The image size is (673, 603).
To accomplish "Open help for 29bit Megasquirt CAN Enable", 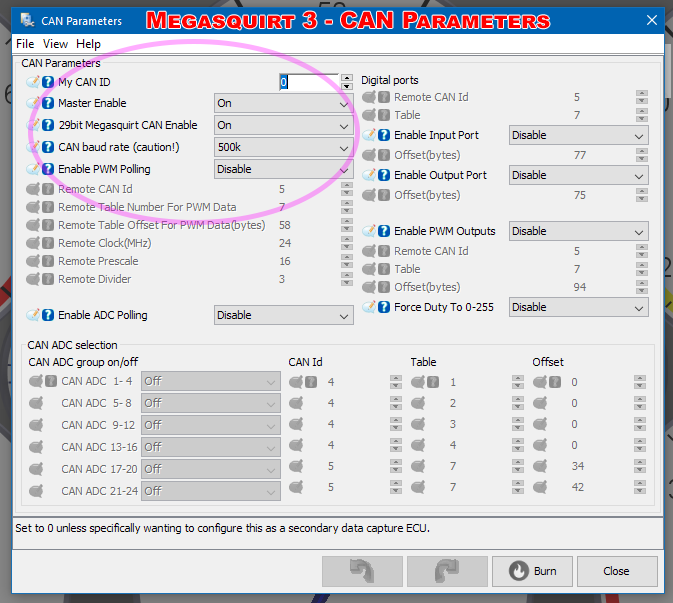I will click(x=48, y=125).
